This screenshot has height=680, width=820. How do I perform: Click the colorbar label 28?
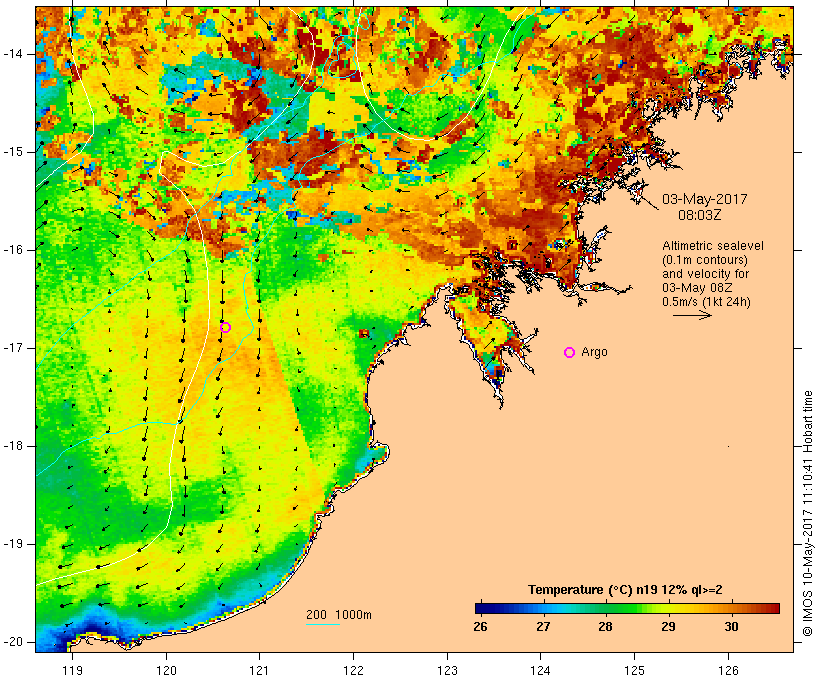605,626
